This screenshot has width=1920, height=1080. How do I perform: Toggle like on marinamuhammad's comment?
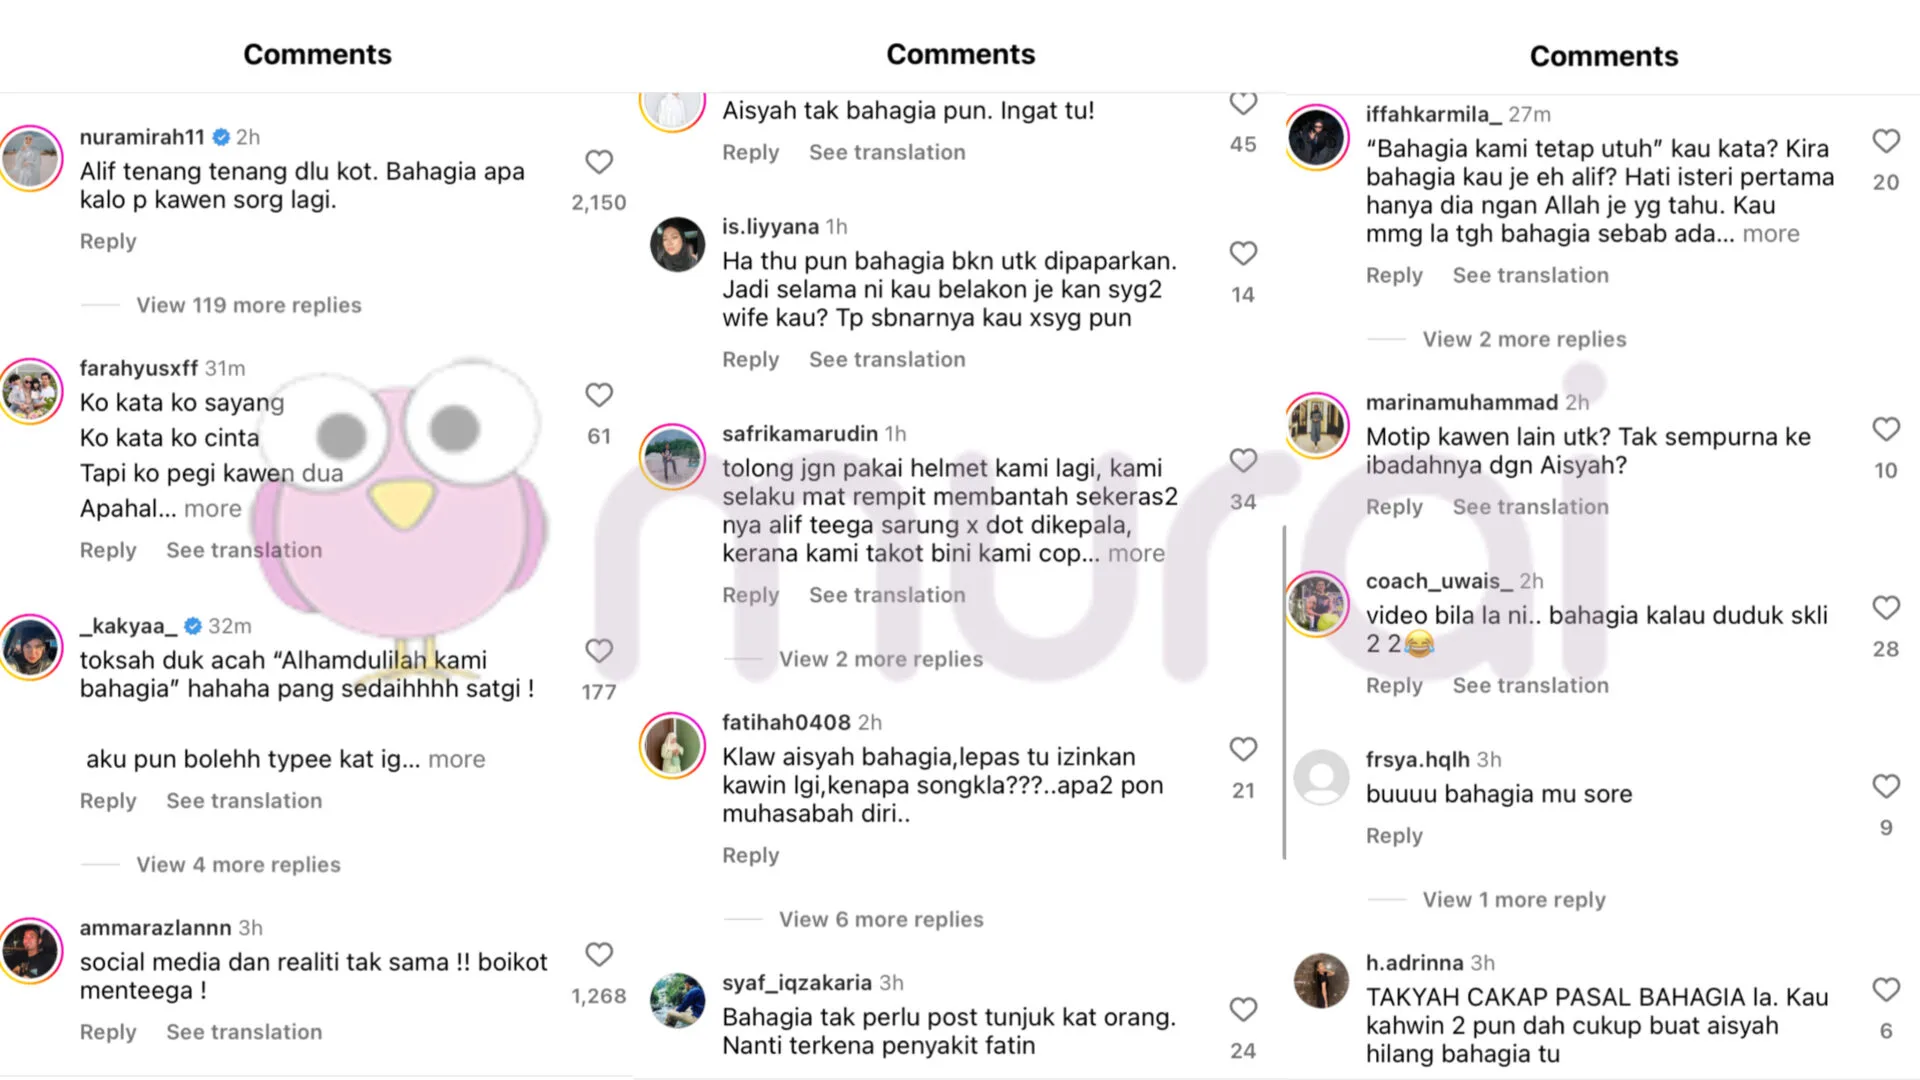click(x=1885, y=430)
